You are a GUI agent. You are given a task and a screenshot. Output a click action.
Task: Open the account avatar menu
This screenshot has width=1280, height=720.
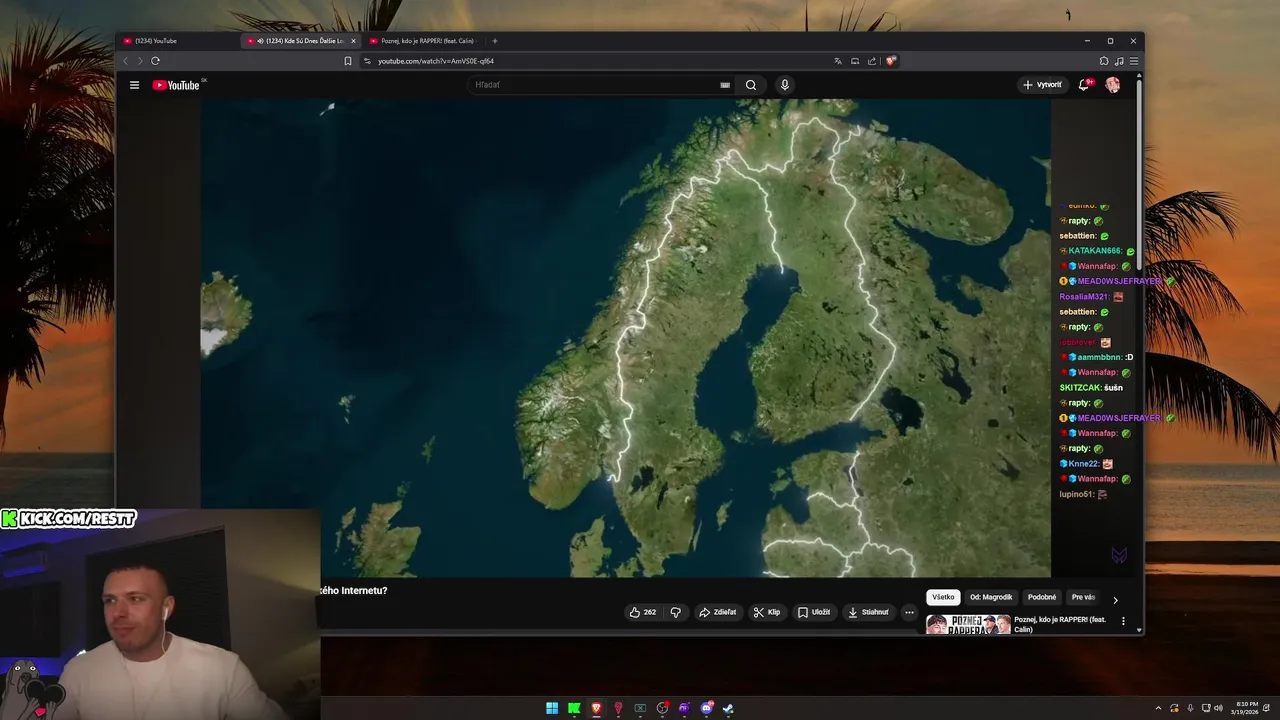click(x=1112, y=85)
